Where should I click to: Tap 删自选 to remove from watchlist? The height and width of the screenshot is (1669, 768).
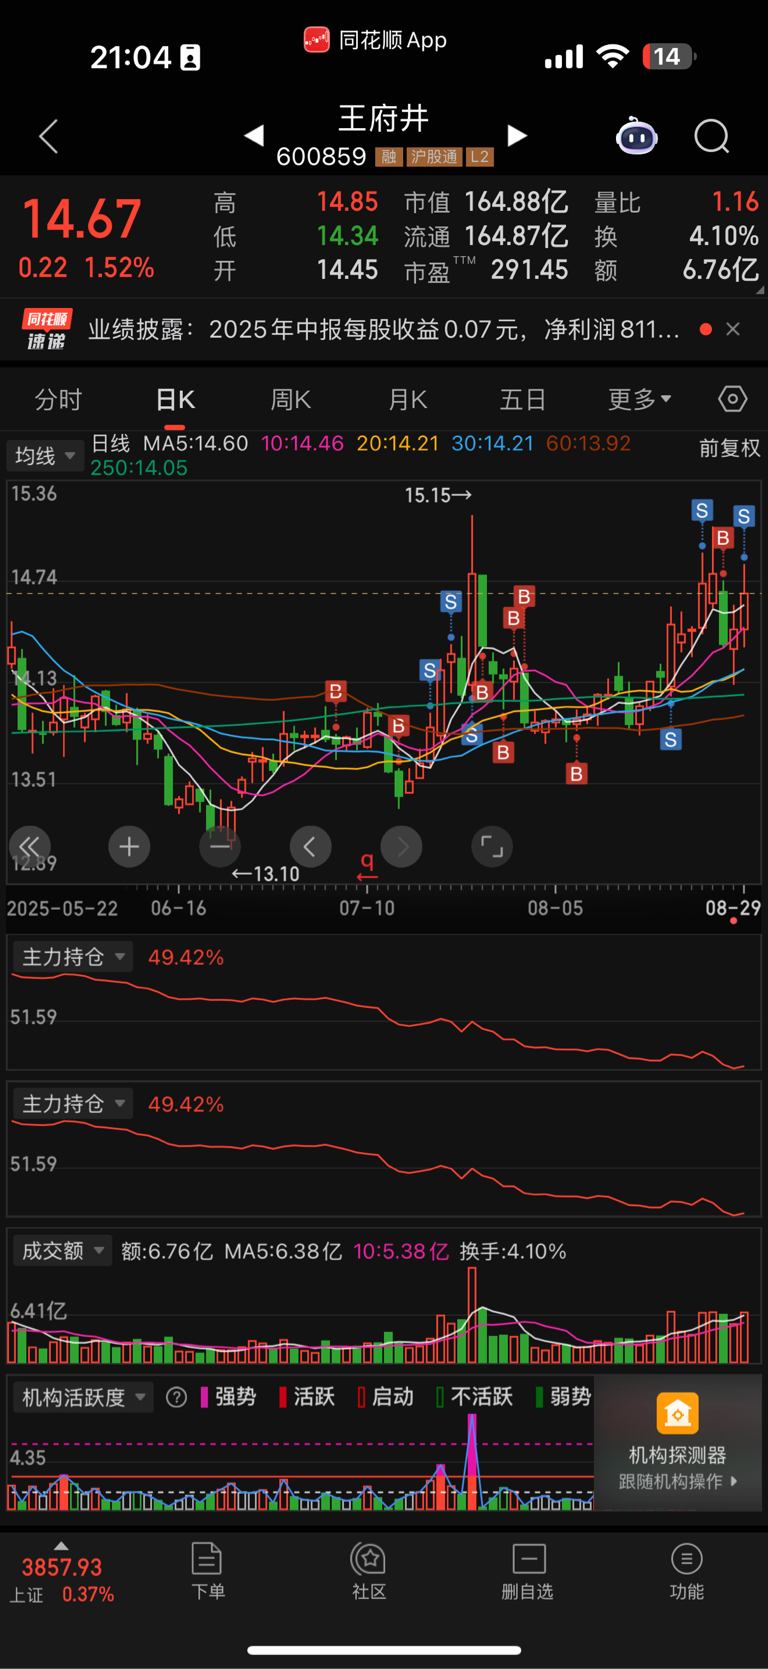528,1571
